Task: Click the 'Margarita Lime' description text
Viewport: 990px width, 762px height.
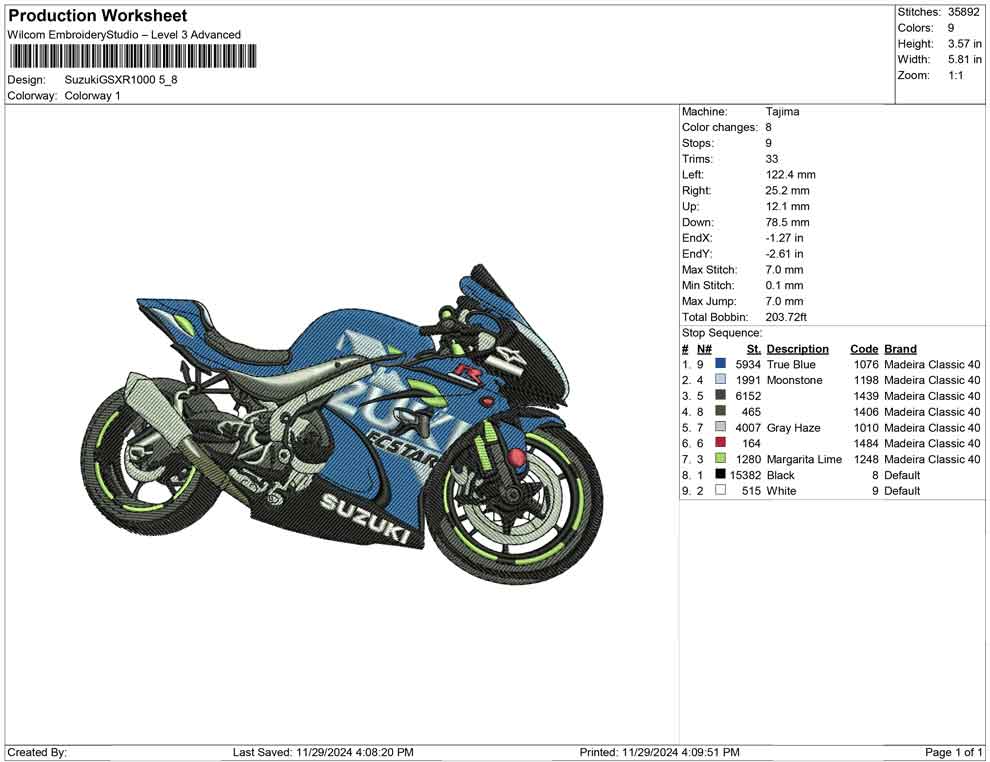Action: pyautogui.click(x=804, y=459)
